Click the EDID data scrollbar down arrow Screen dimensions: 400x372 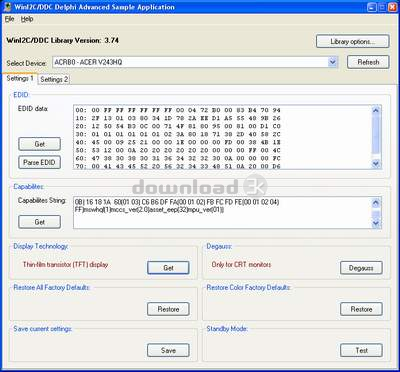[376, 163]
